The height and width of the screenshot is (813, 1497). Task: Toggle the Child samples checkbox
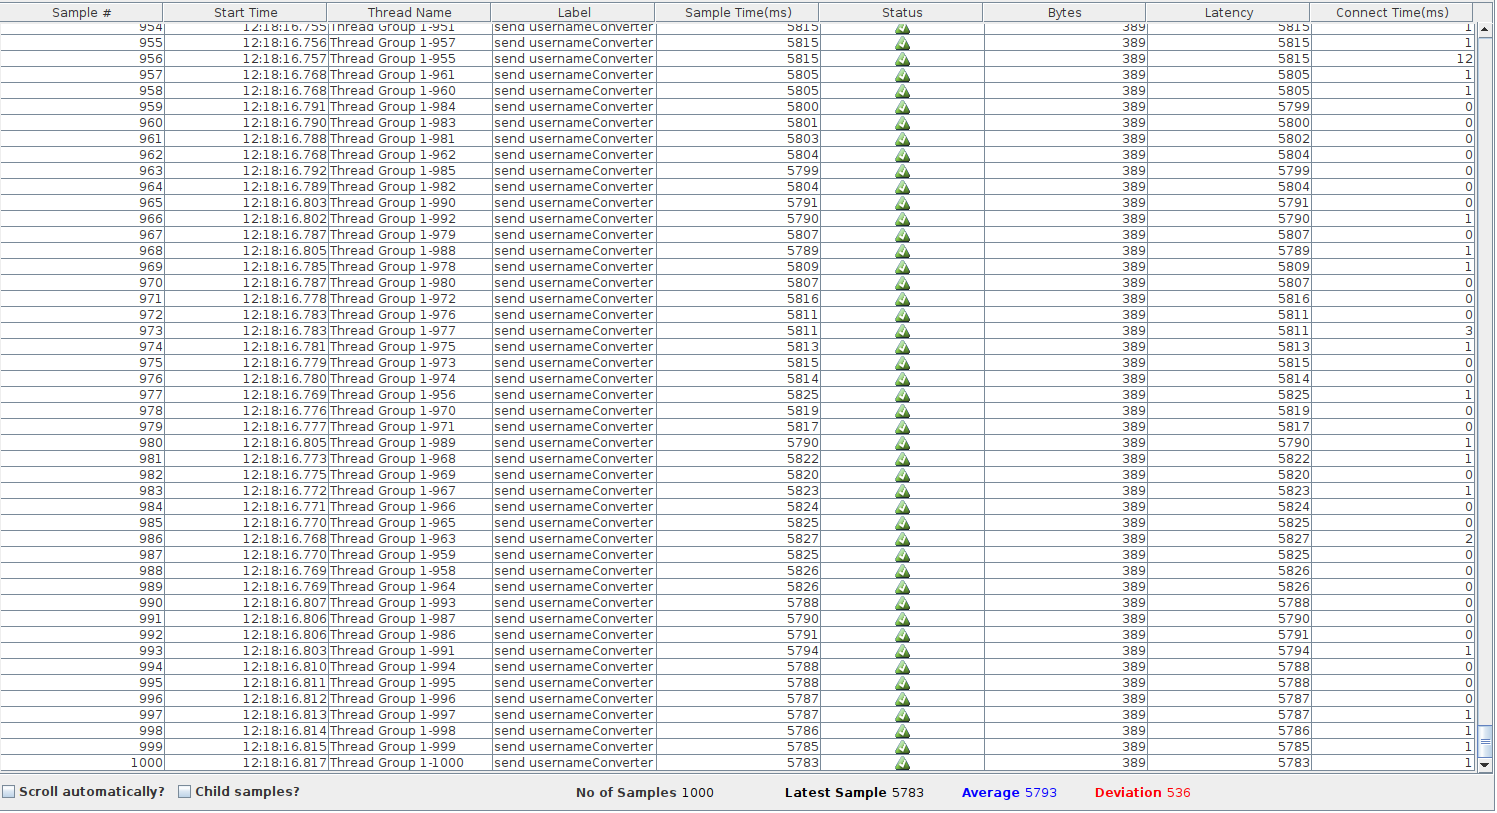coord(185,792)
